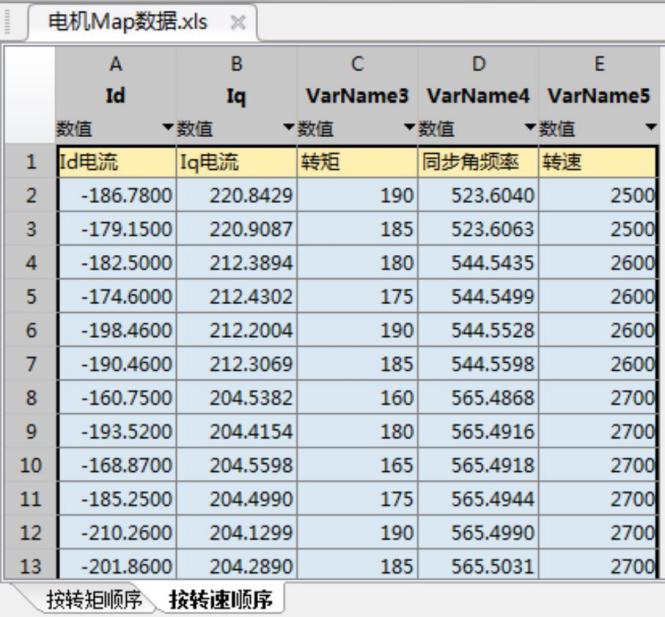Viewport: 665px width, 617px height.
Task: Open column A data type dropdown
Action: 167,128
